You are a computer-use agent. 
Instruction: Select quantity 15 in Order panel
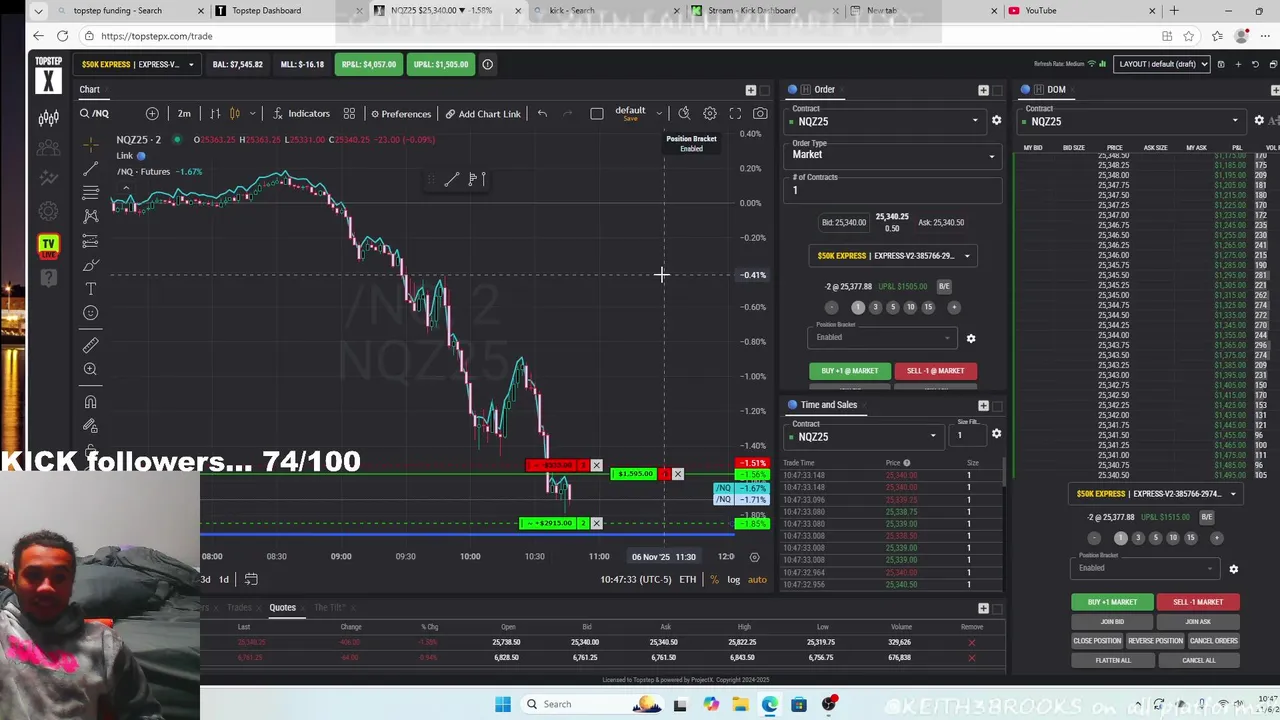coord(928,307)
